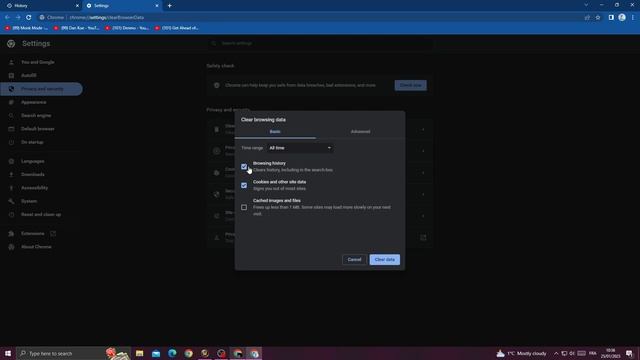Open Search engine settings
Image resolution: width=640 pixels, height=360 pixels.
coord(36,116)
